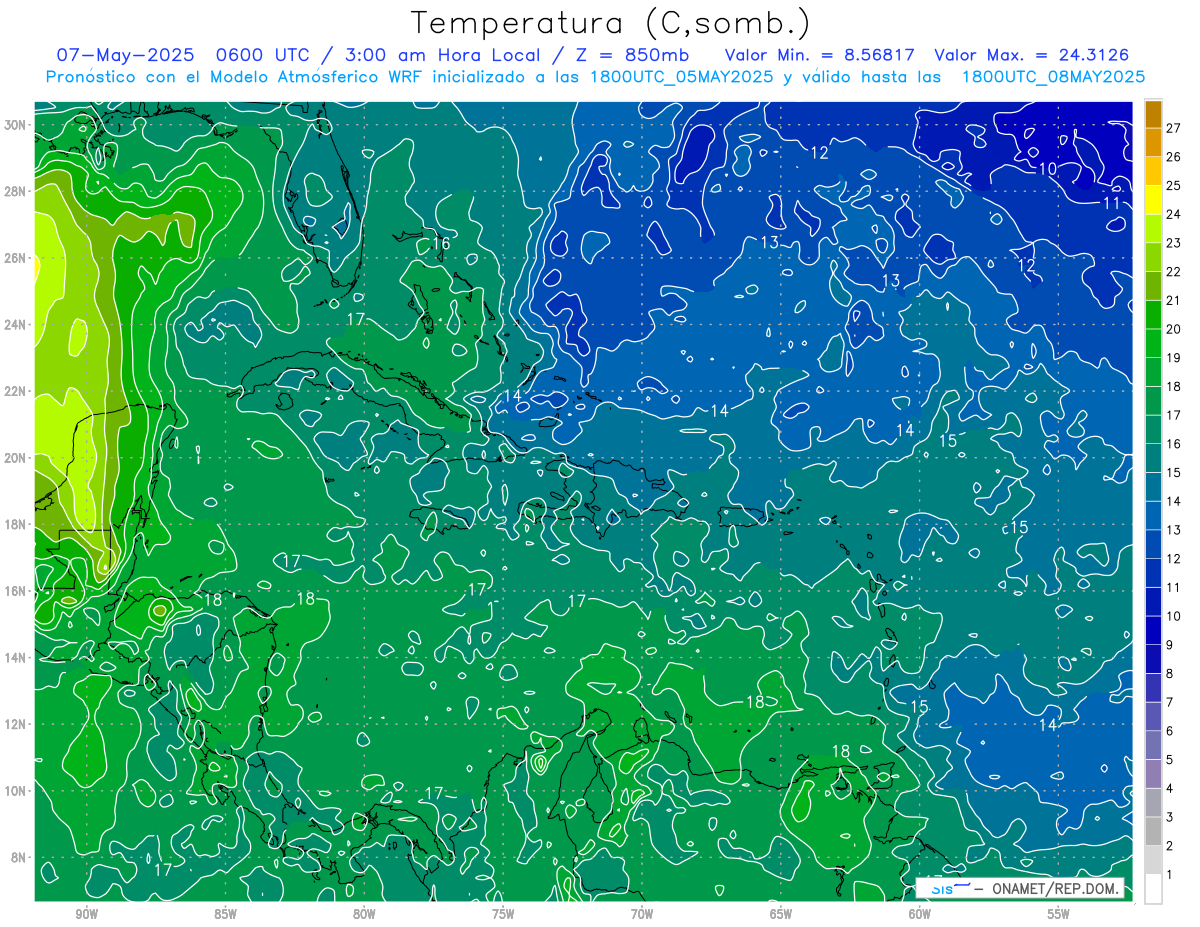Image resolution: width=1200 pixels, height=927 pixels.
Task: Click the "10N" latitude axis label
Action: (x=15, y=790)
